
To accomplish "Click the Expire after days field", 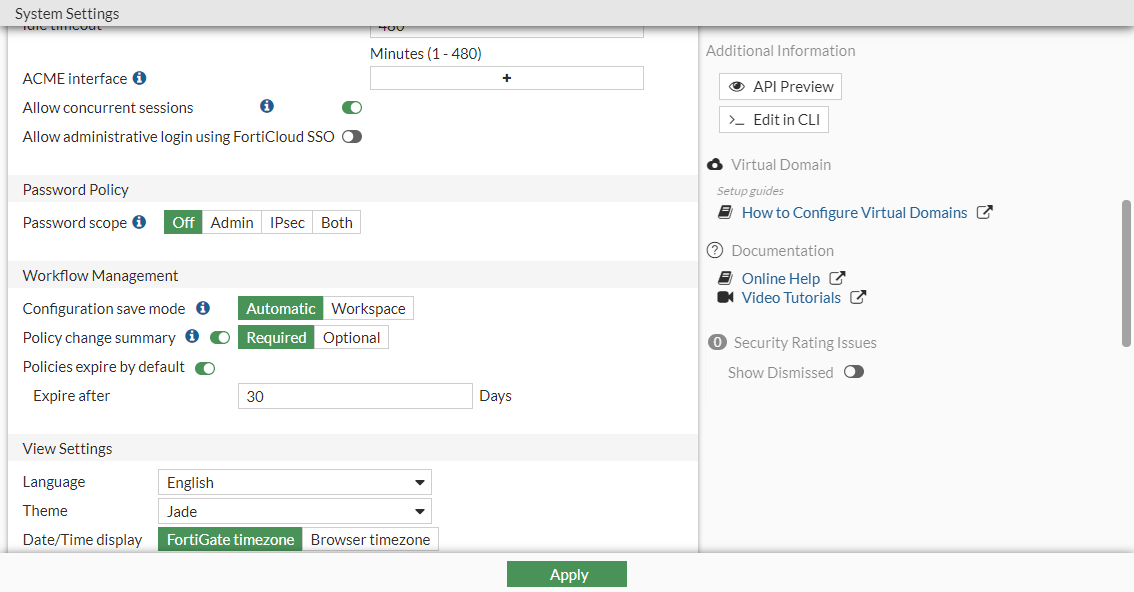I will coord(354,397).
